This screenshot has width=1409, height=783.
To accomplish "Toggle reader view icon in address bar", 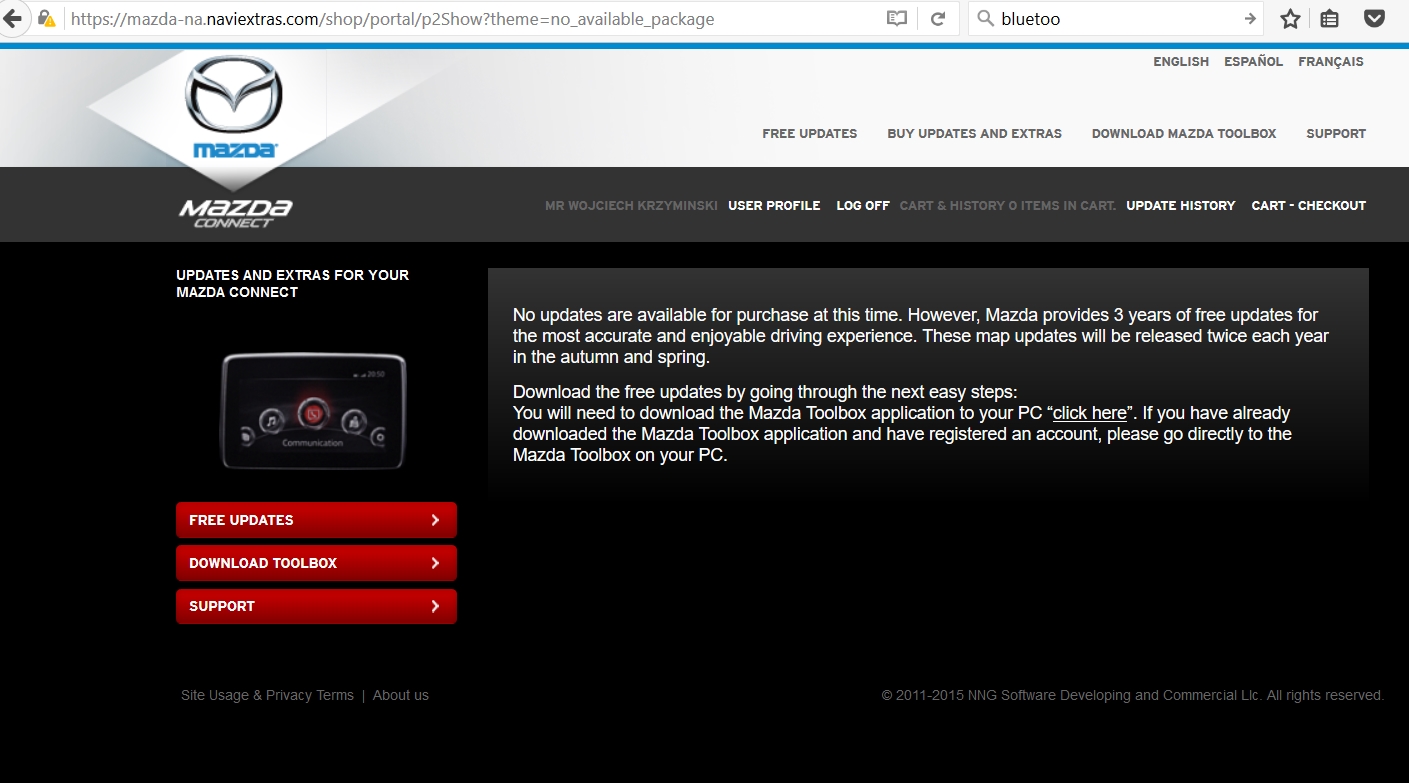I will (897, 19).
